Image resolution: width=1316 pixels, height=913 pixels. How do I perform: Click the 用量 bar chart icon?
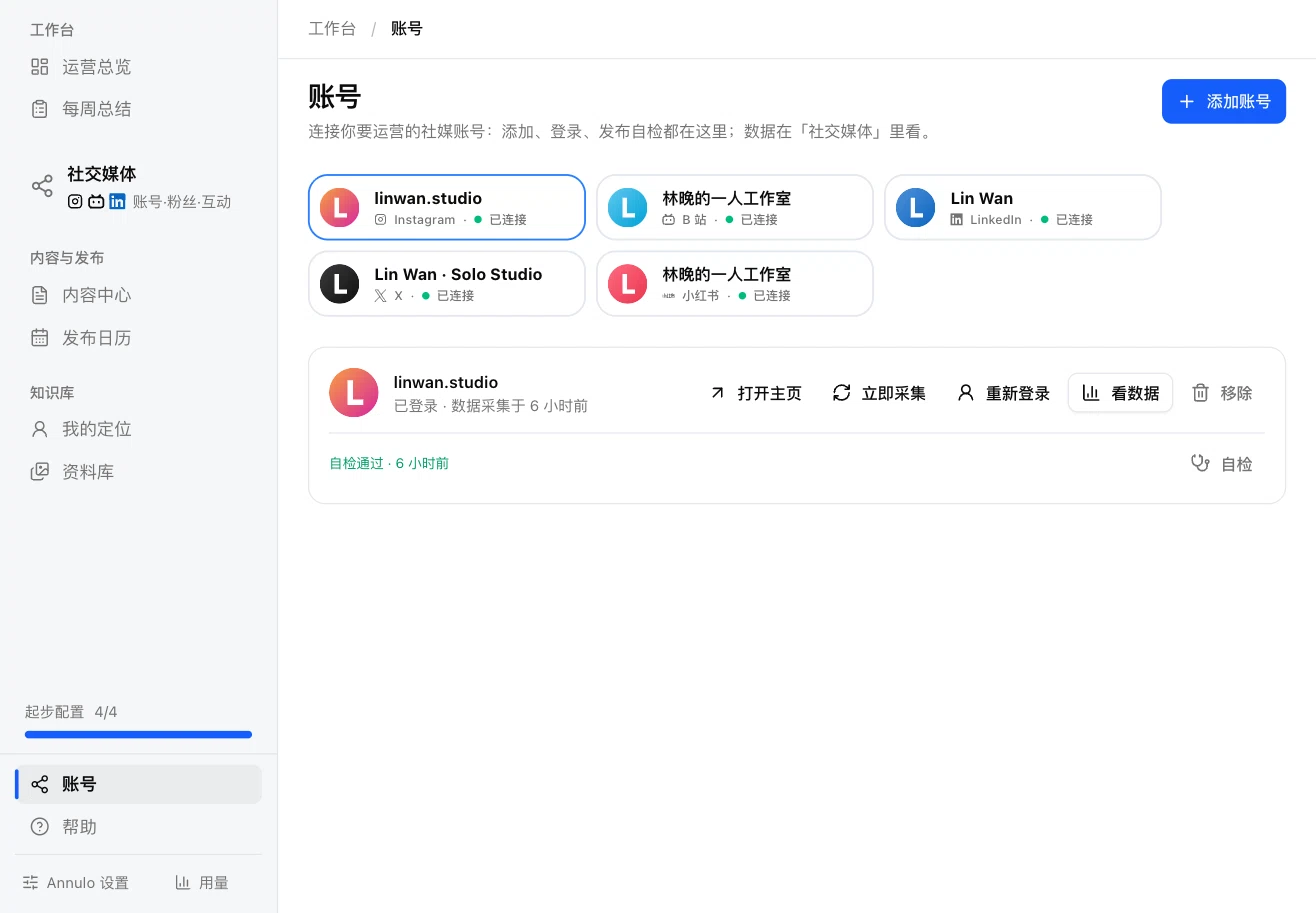click(x=183, y=882)
